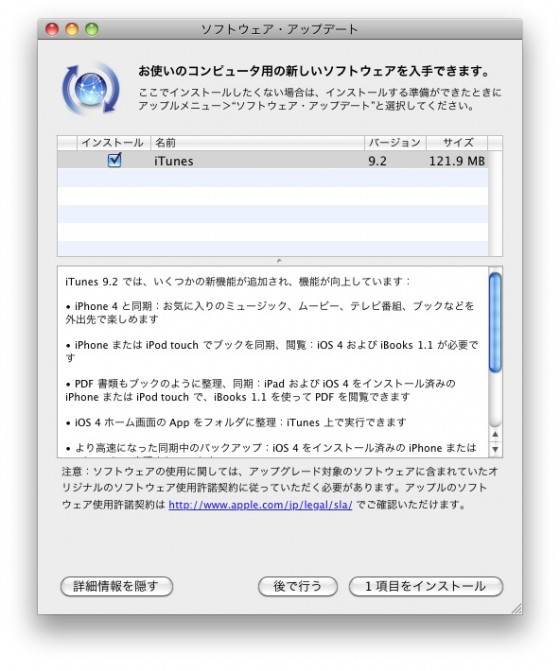Click the empty scrollbar track below thumb

pyautogui.click(x=495, y=399)
